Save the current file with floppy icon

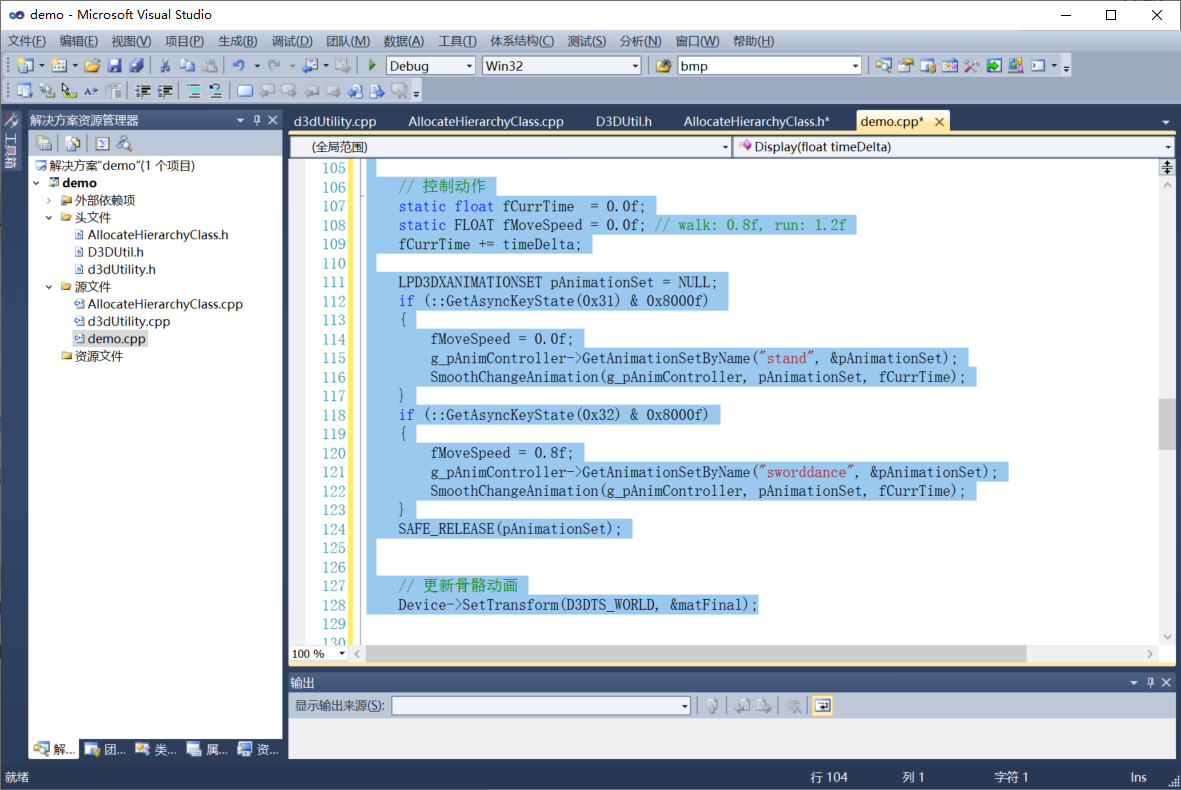tap(114, 66)
